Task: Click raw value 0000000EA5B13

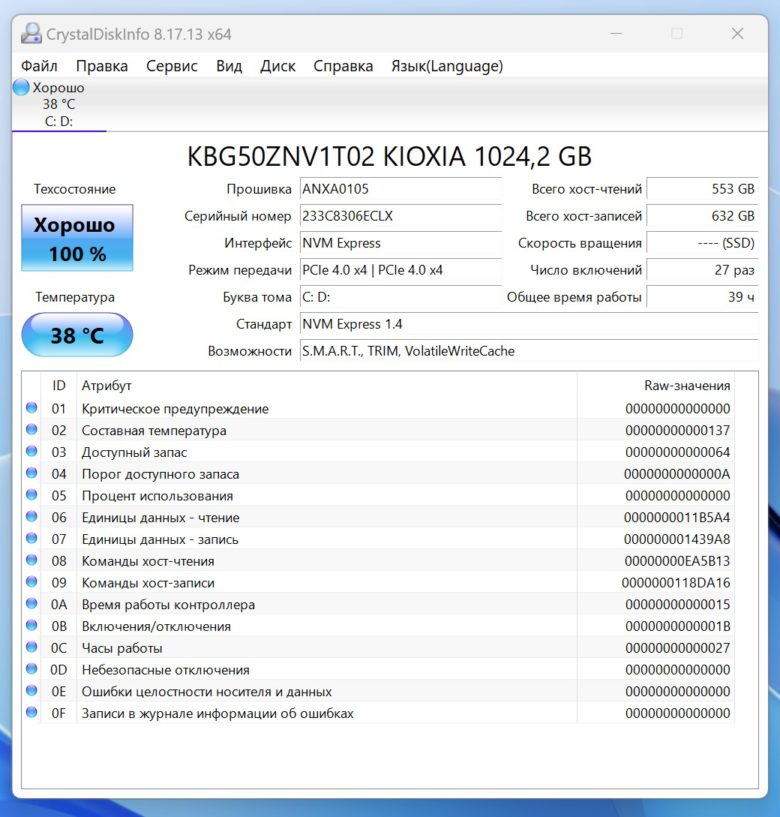Action: click(x=677, y=561)
